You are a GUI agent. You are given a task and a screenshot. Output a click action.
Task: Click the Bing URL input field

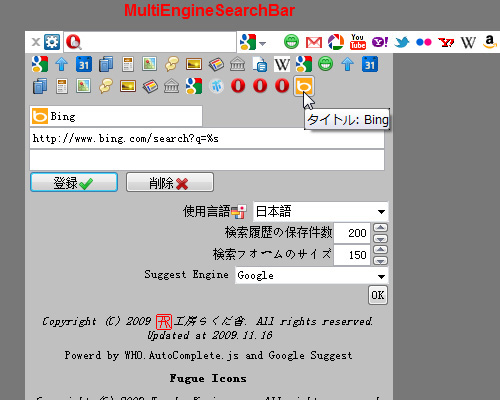[x=207, y=138]
